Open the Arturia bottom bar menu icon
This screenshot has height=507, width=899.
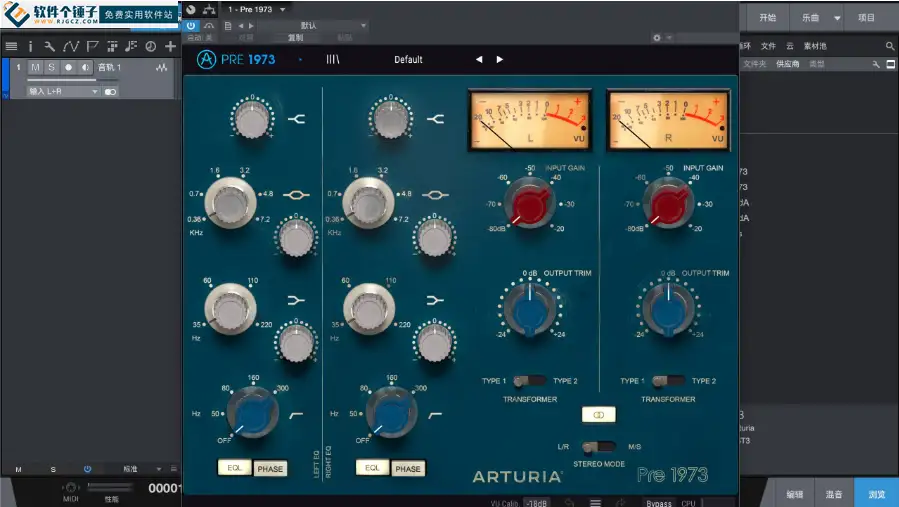point(596,503)
